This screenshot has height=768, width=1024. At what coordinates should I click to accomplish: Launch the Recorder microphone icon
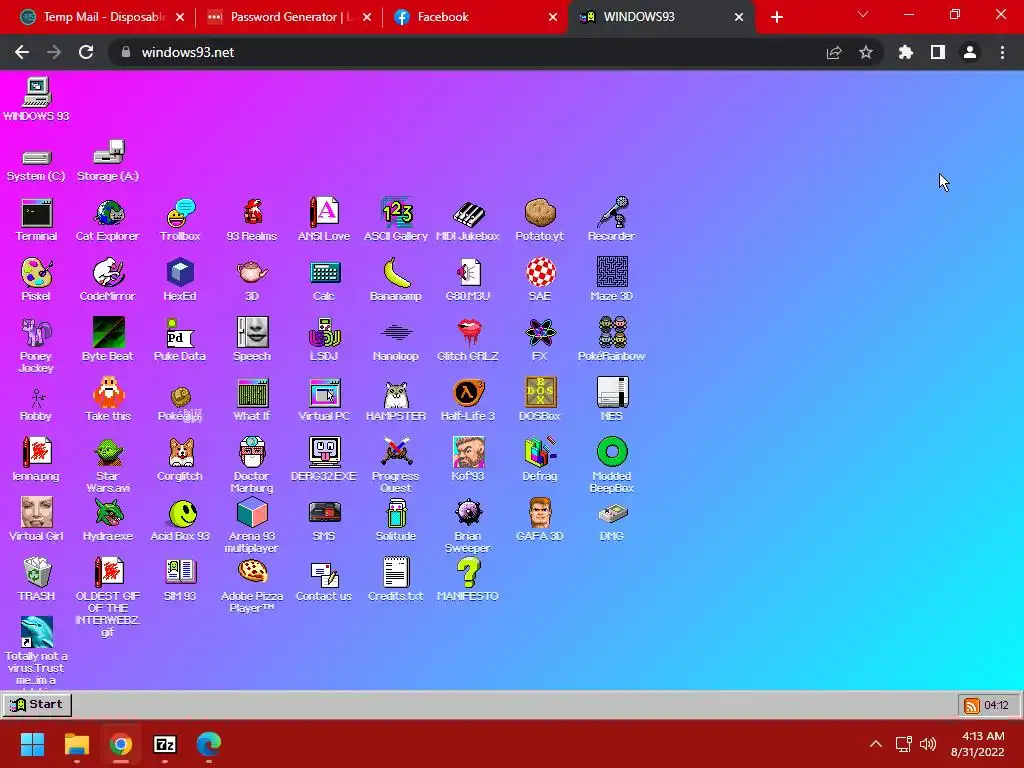(611, 219)
